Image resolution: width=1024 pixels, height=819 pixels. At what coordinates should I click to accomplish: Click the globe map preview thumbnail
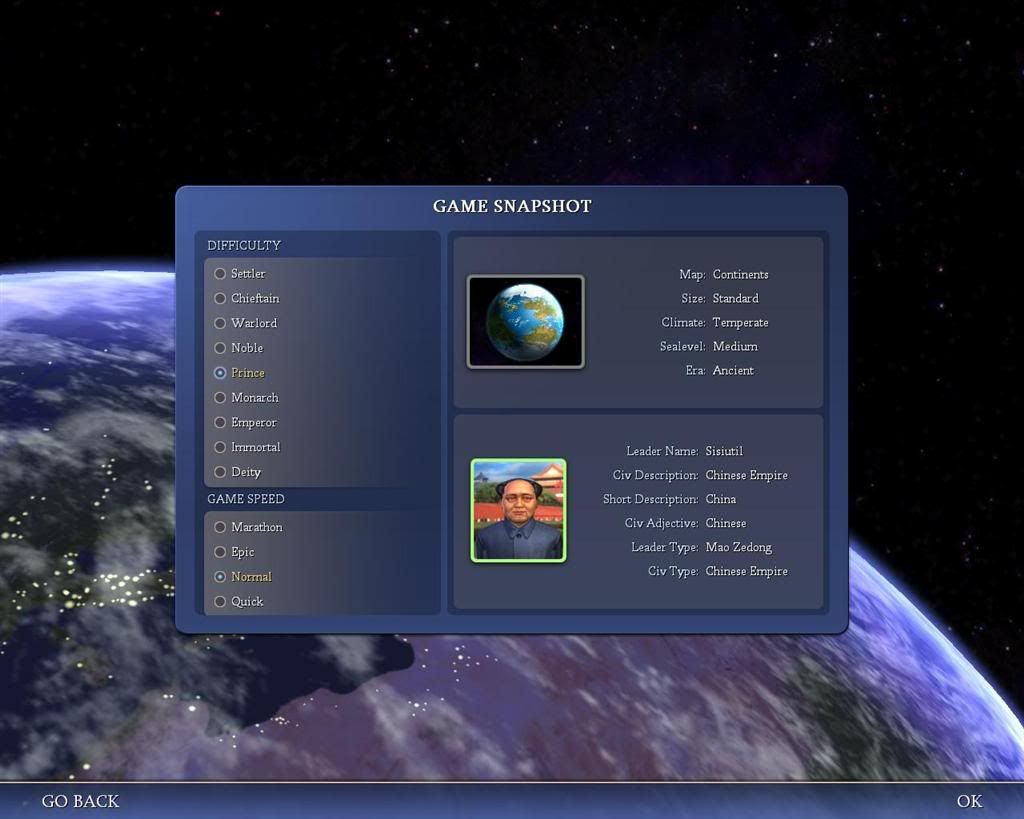526,322
